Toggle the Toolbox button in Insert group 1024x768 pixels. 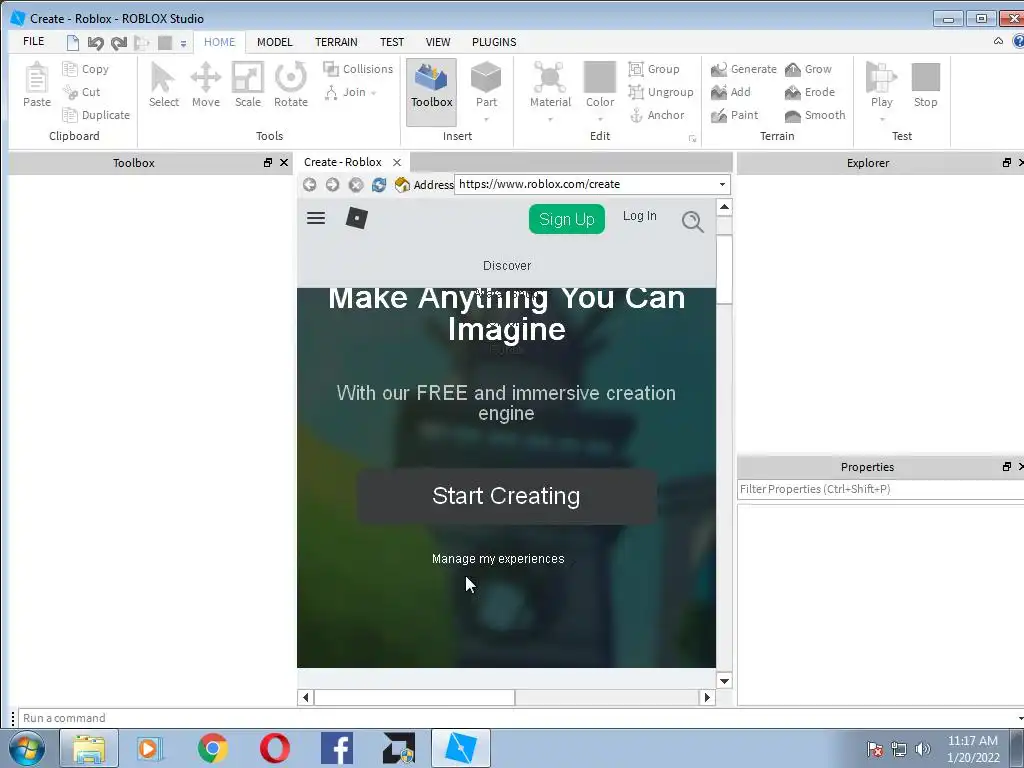click(x=431, y=91)
